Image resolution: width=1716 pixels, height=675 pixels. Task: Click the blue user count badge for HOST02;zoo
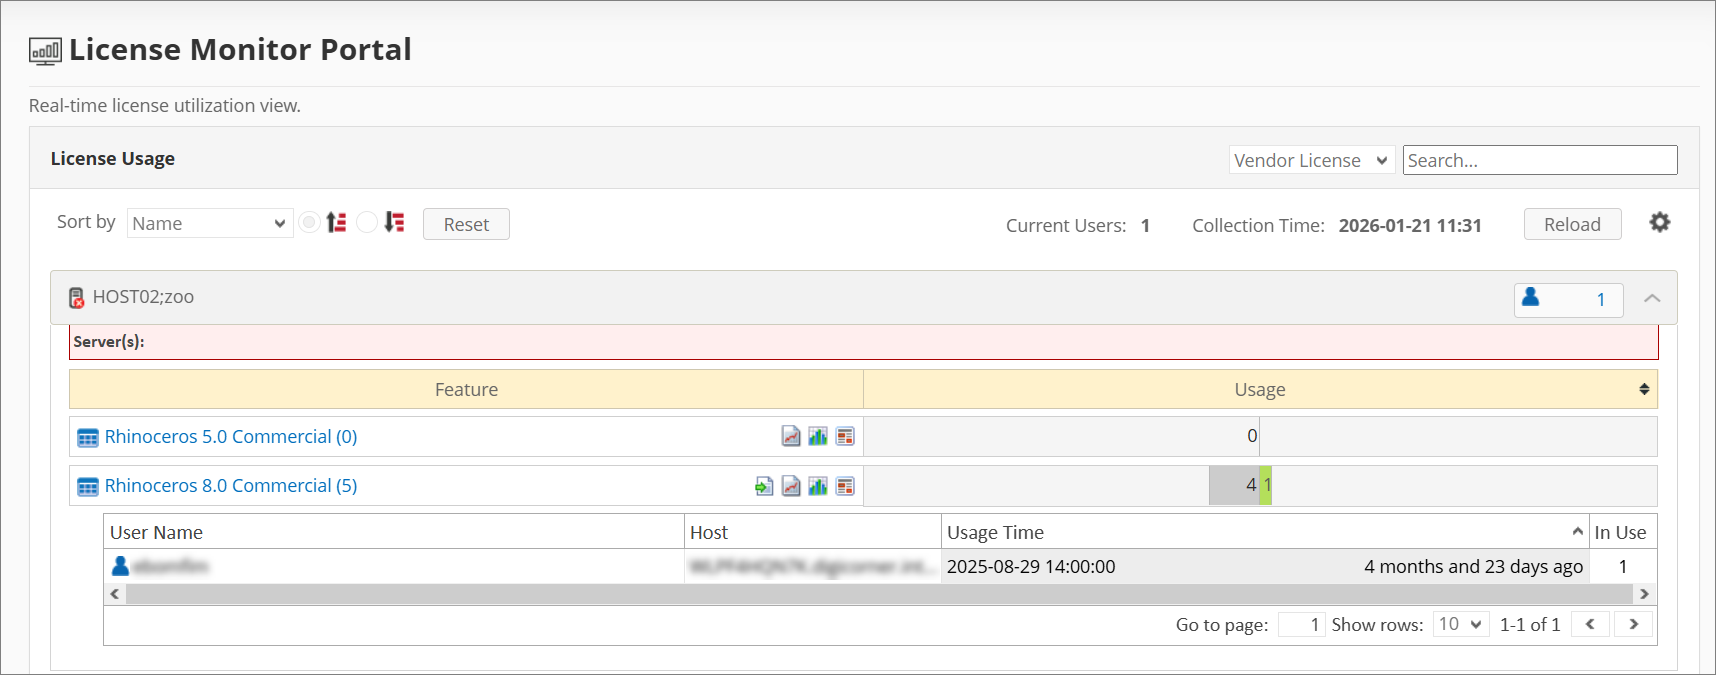click(1568, 299)
